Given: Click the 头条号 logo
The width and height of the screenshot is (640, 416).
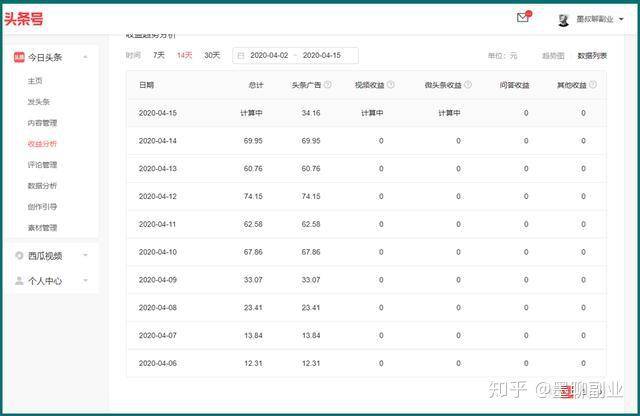Looking at the screenshot, I should click(24, 19).
